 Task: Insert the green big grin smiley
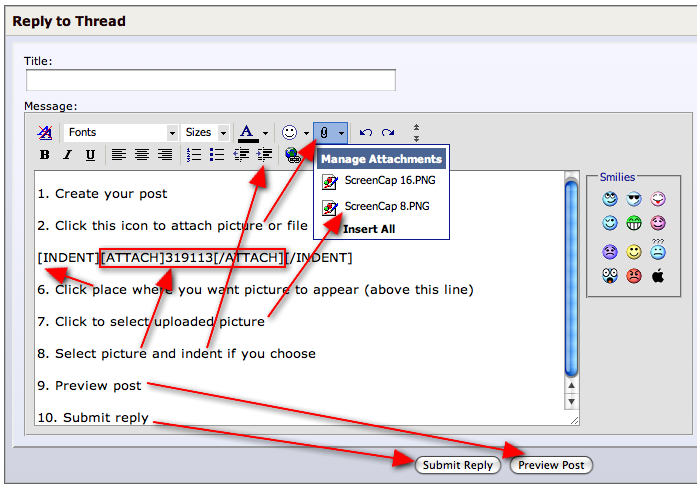634,223
